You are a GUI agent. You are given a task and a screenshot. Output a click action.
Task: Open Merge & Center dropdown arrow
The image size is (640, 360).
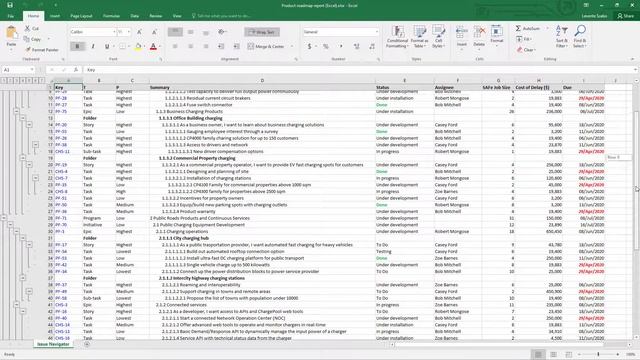click(x=292, y=47)
